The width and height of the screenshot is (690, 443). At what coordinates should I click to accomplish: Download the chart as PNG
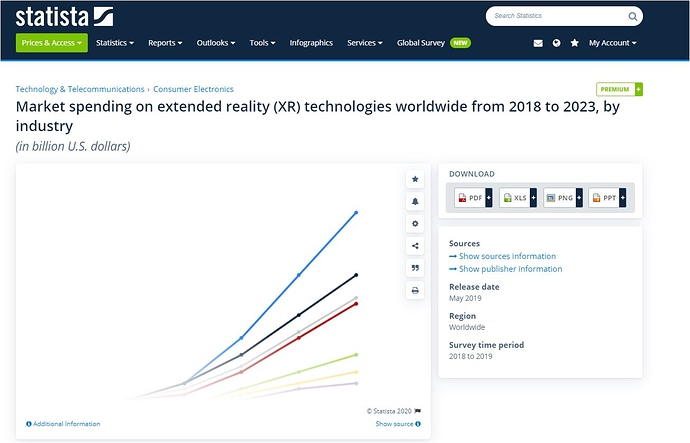pos(563,198)
